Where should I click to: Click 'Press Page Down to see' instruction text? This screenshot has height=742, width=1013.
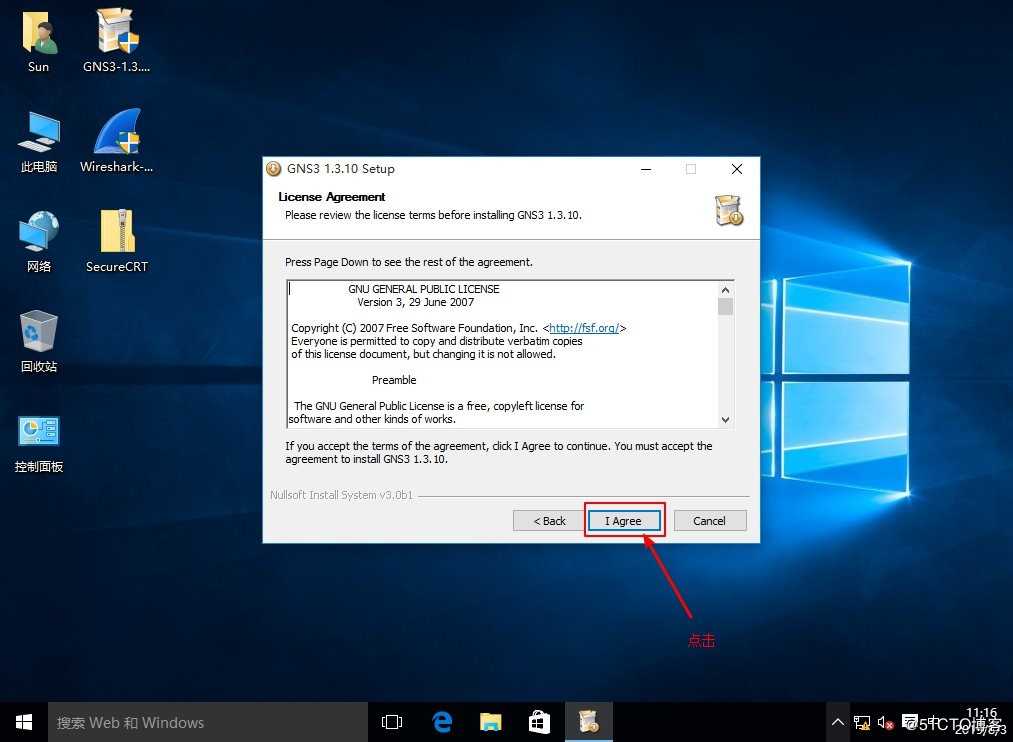point(409,262)
